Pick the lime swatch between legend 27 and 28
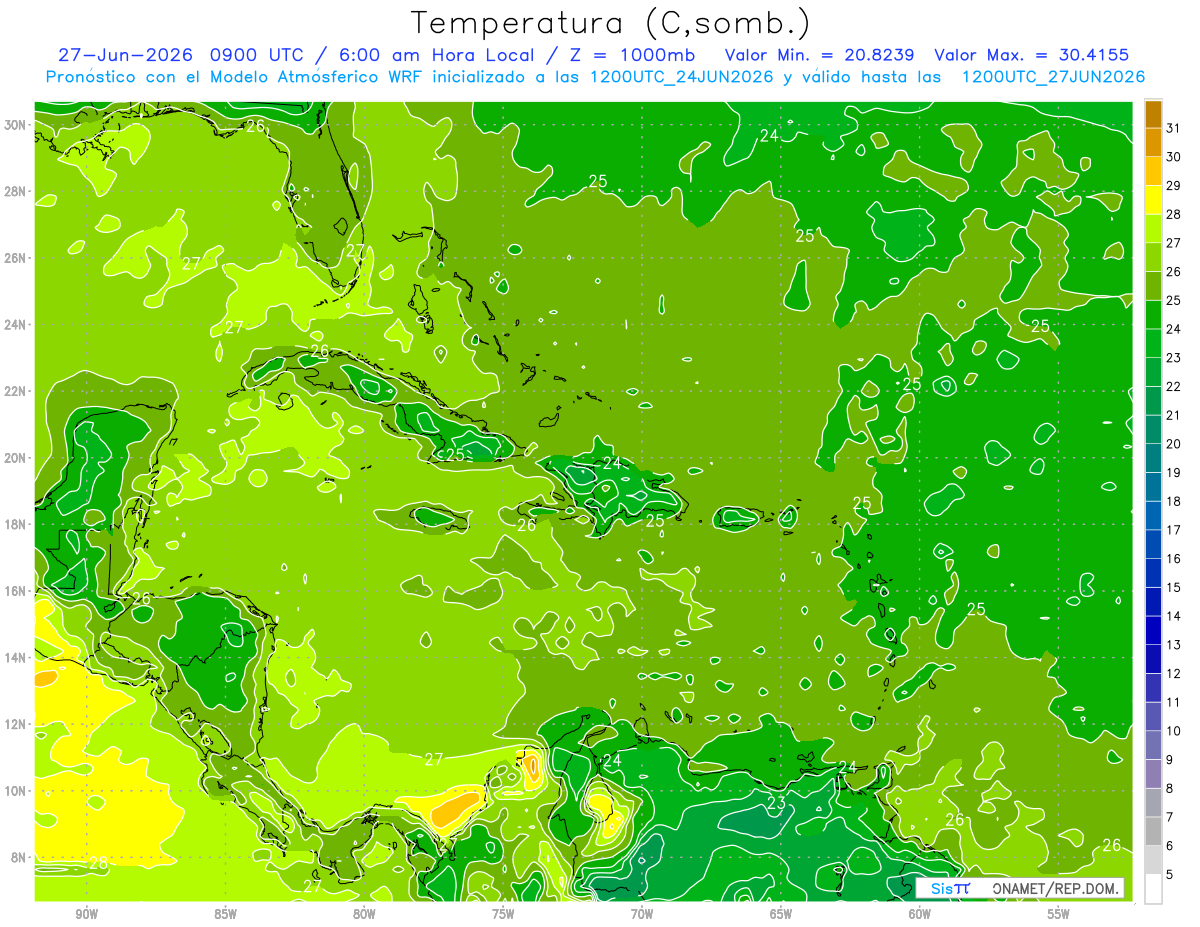 1153,229
